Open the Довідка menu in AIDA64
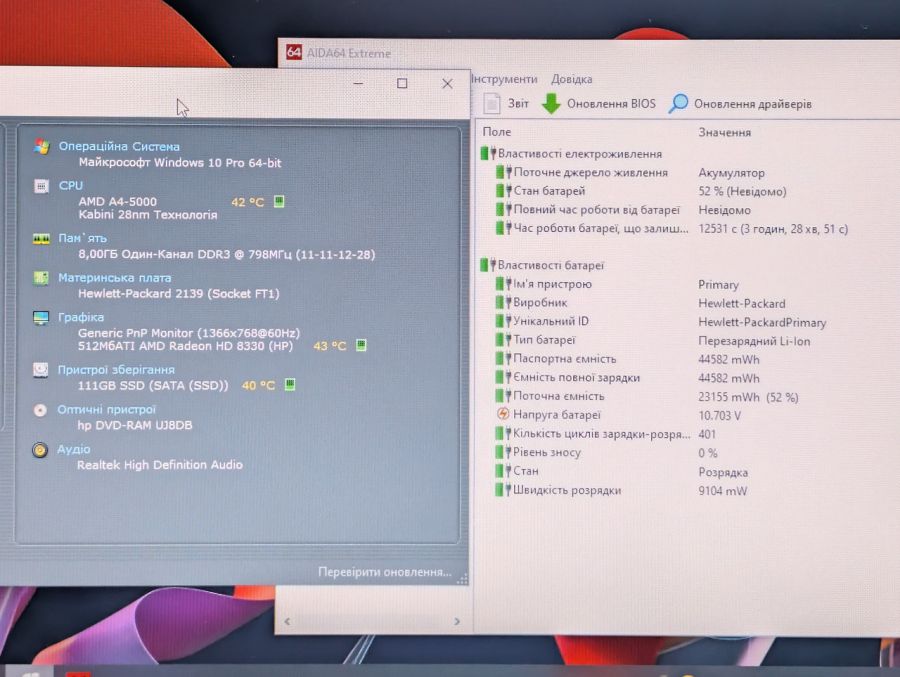 [572, 79]
